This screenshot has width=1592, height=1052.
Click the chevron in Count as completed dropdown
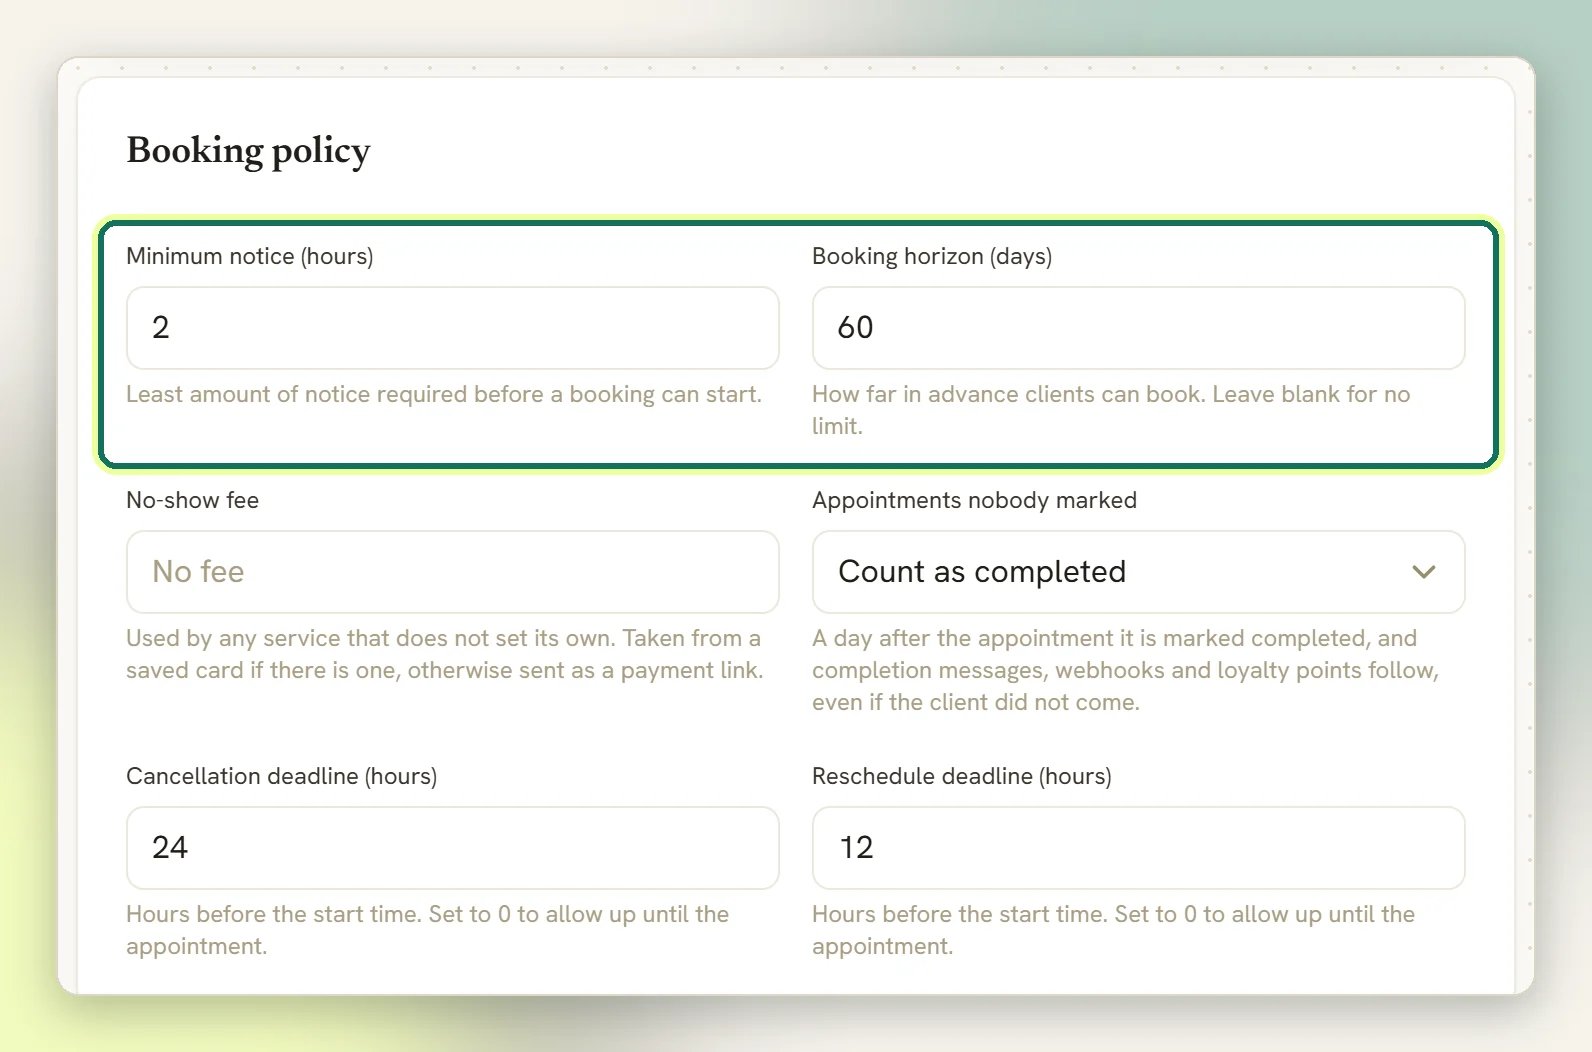pyautogui.click(x=1424, y=572)
